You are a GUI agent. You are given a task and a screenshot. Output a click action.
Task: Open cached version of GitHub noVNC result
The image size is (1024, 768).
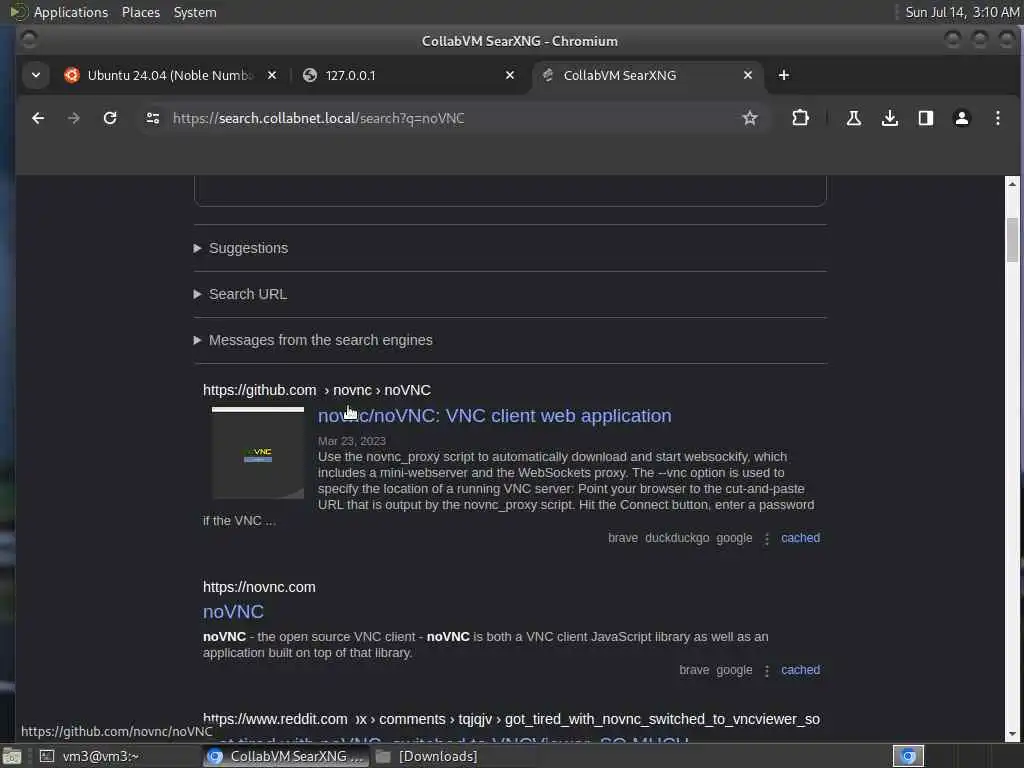[x=800, y=538]
